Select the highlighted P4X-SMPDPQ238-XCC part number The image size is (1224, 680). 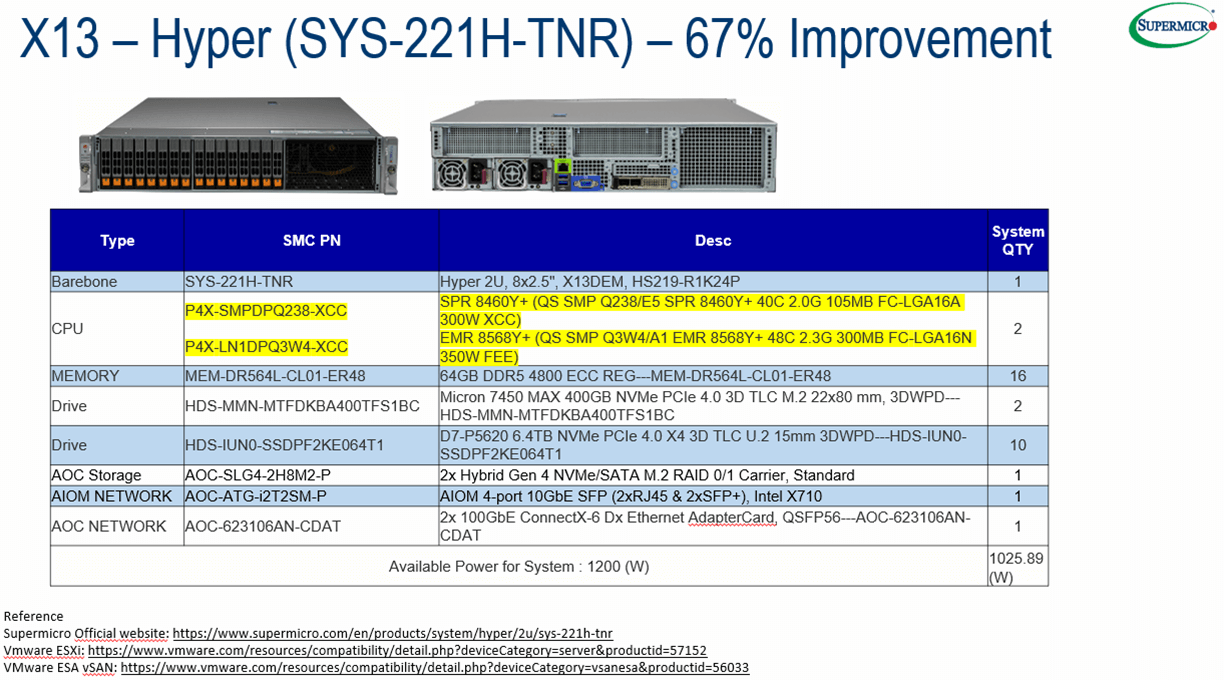click(x=266, y=311)
